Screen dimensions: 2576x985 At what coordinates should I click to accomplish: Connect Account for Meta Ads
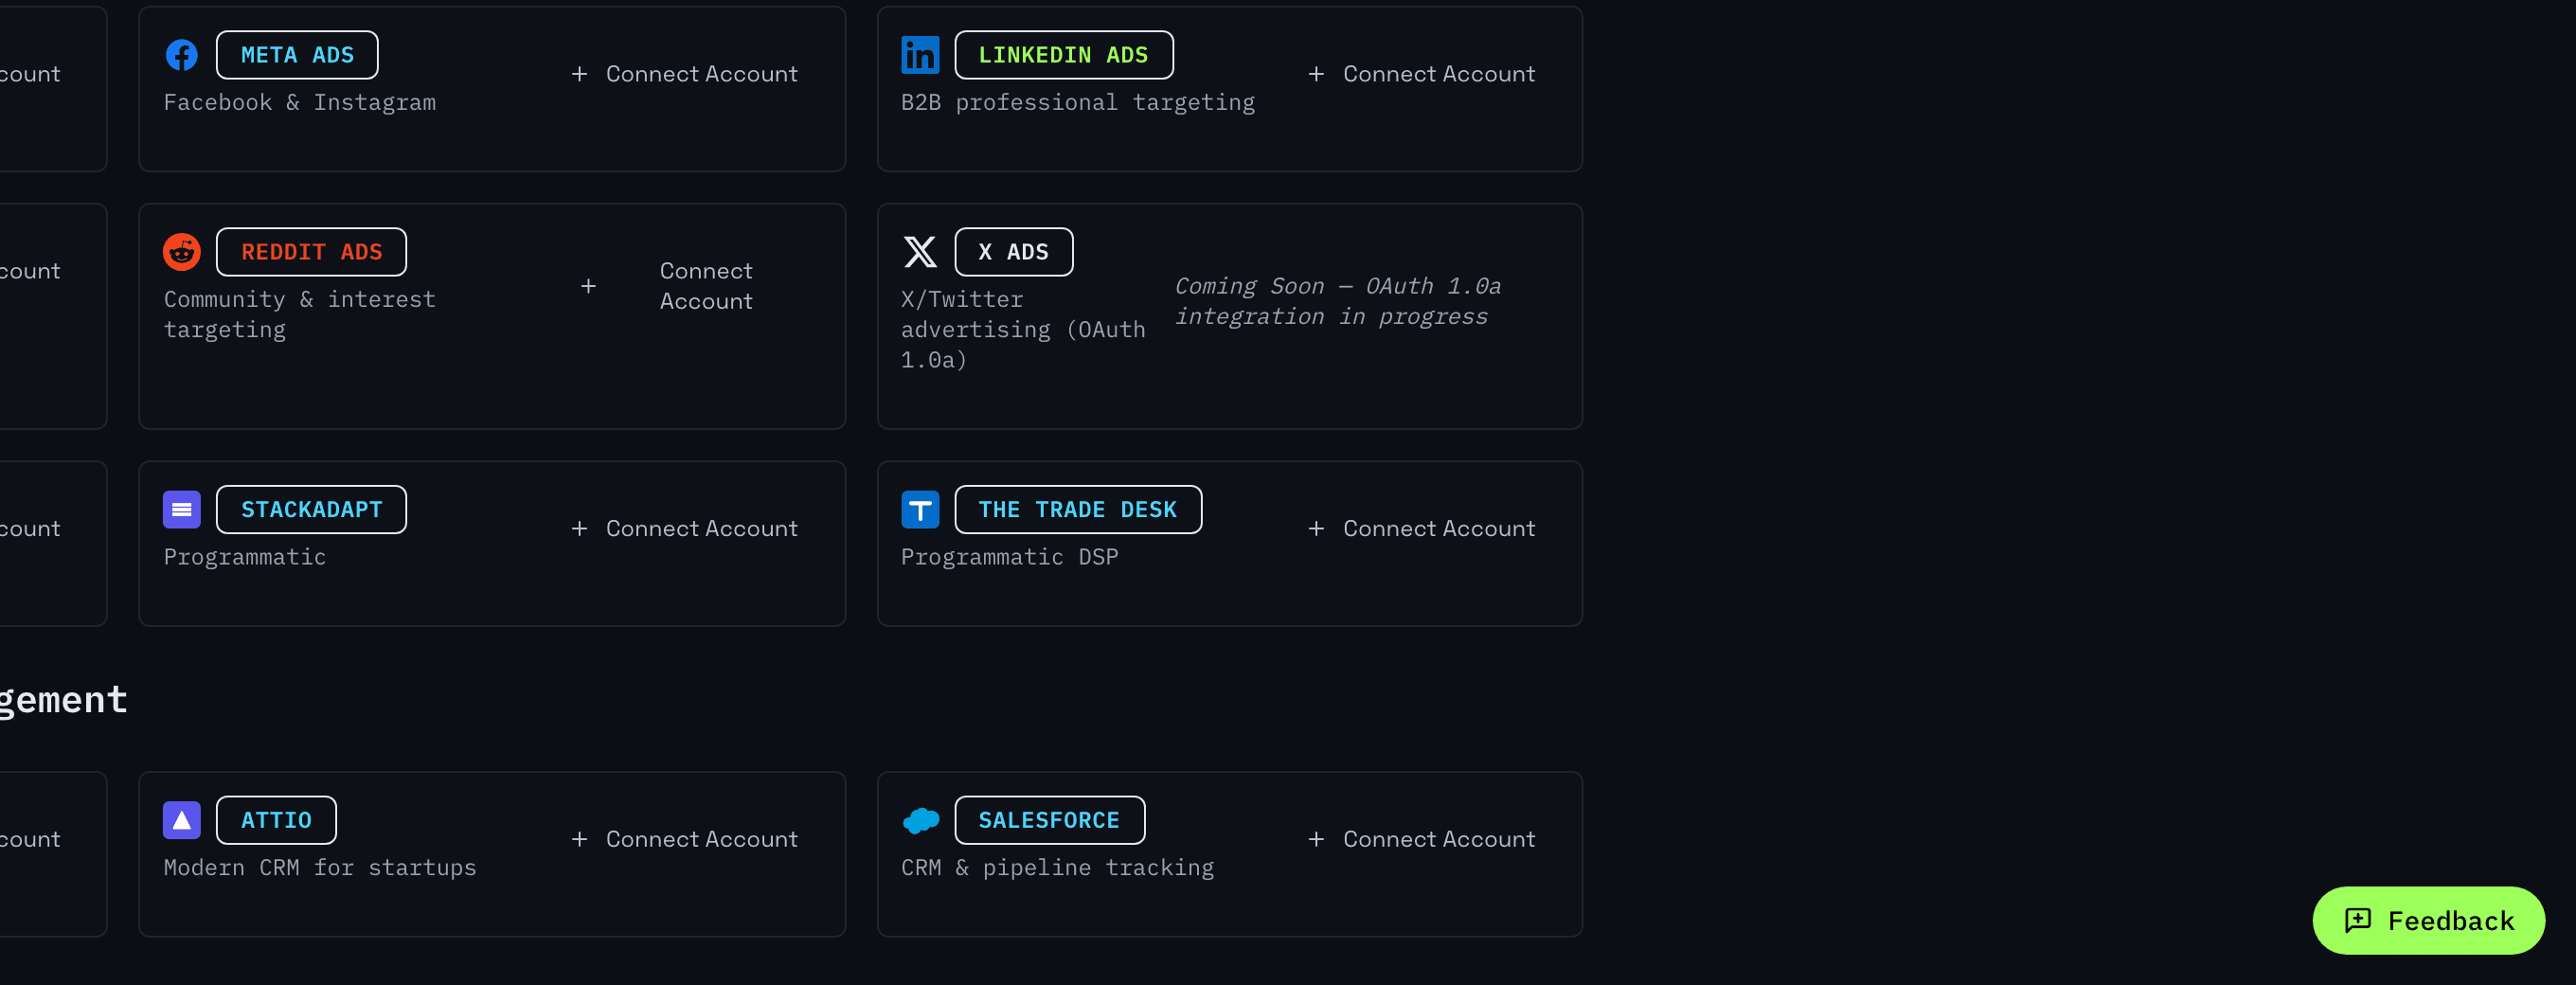point(685,73)
